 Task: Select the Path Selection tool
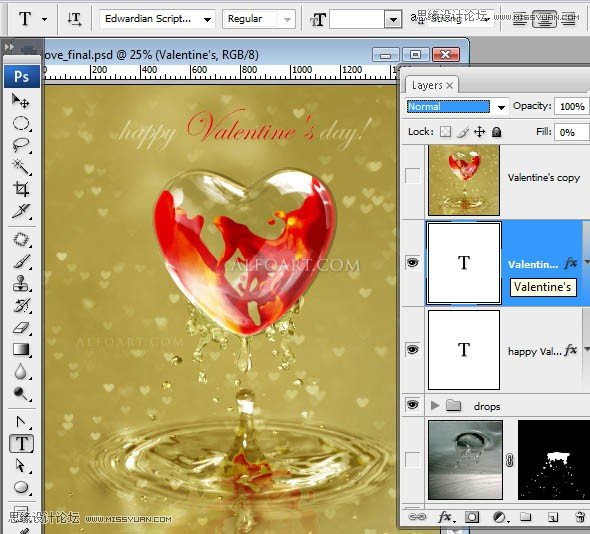coord(21,466)
